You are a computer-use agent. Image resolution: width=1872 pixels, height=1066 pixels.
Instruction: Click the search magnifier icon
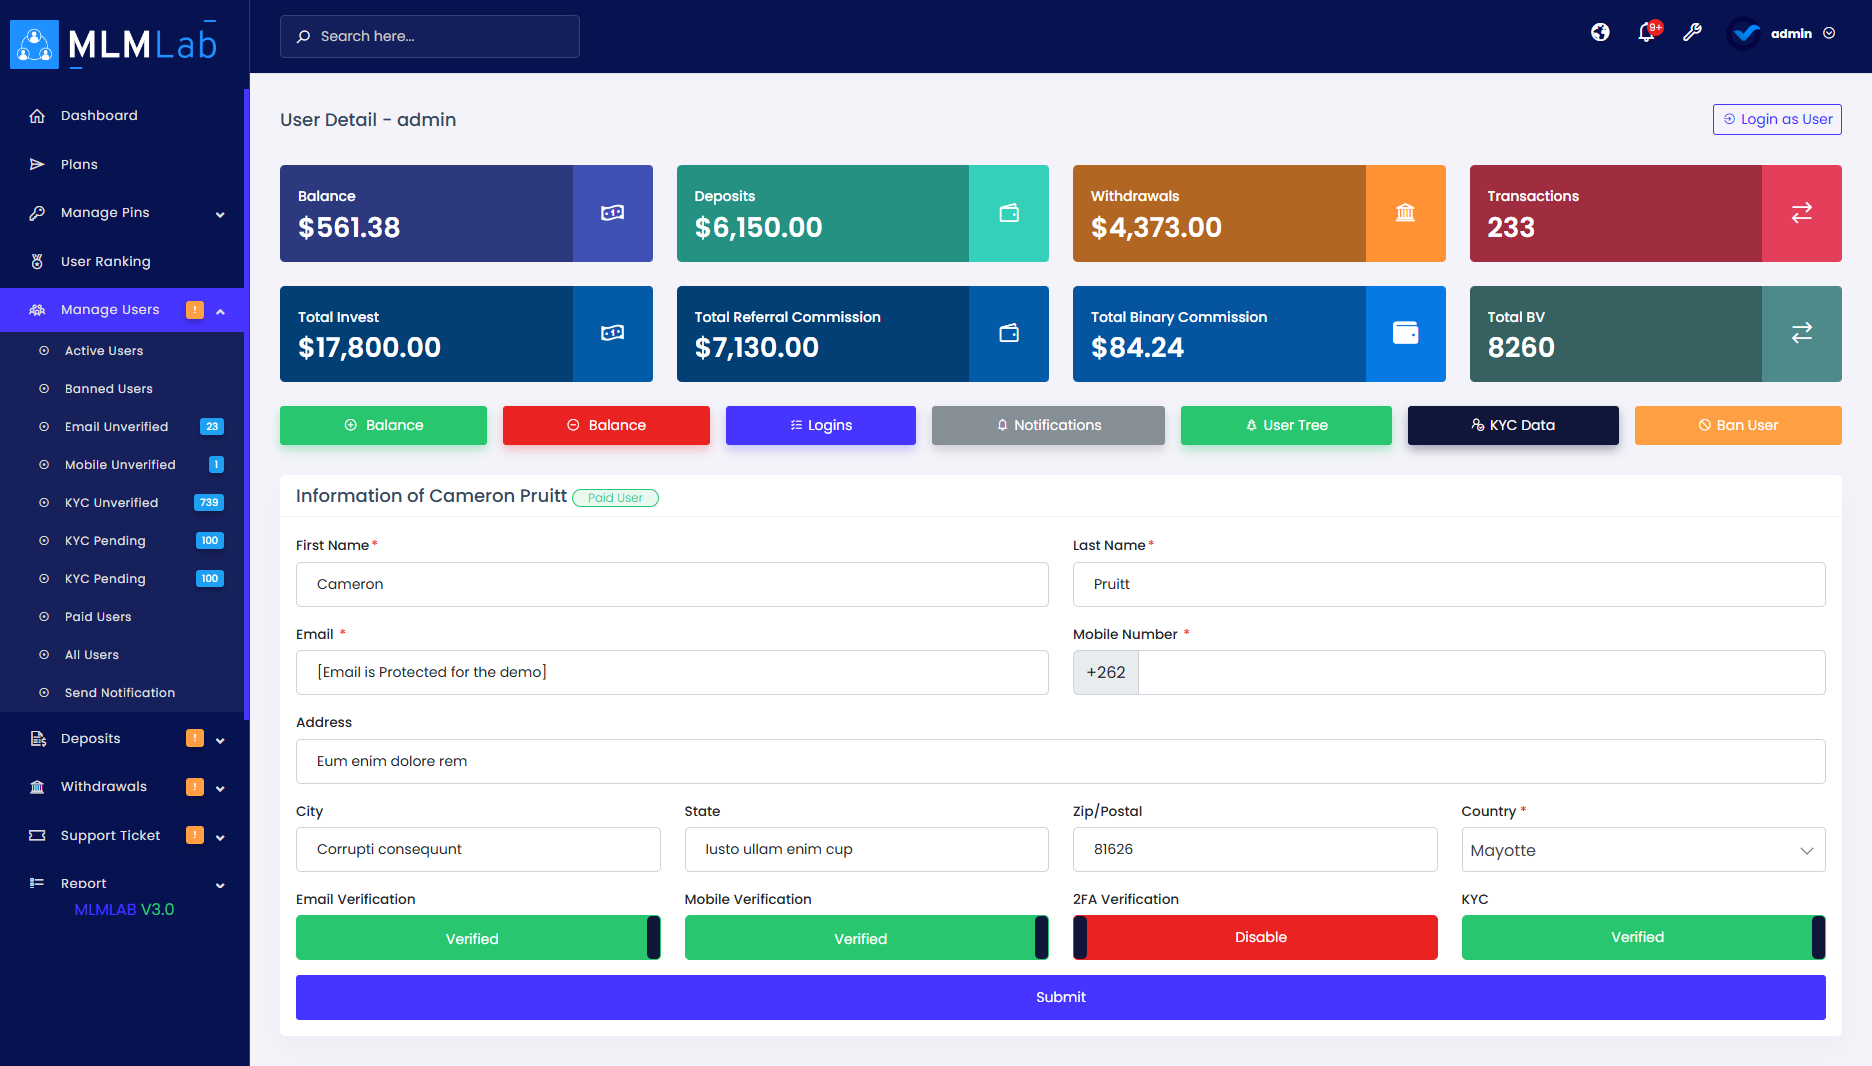click(x=303, y=36)
